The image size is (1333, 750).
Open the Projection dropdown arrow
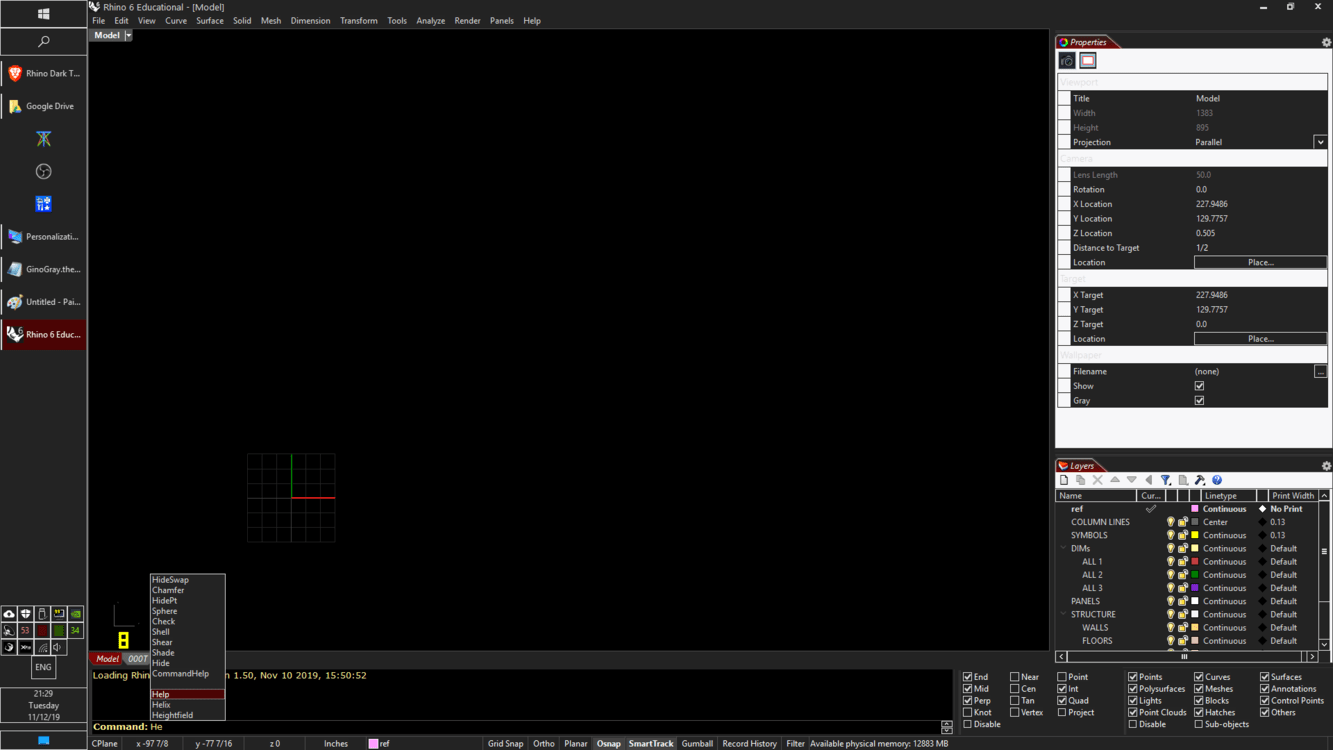click(1320, 142)
